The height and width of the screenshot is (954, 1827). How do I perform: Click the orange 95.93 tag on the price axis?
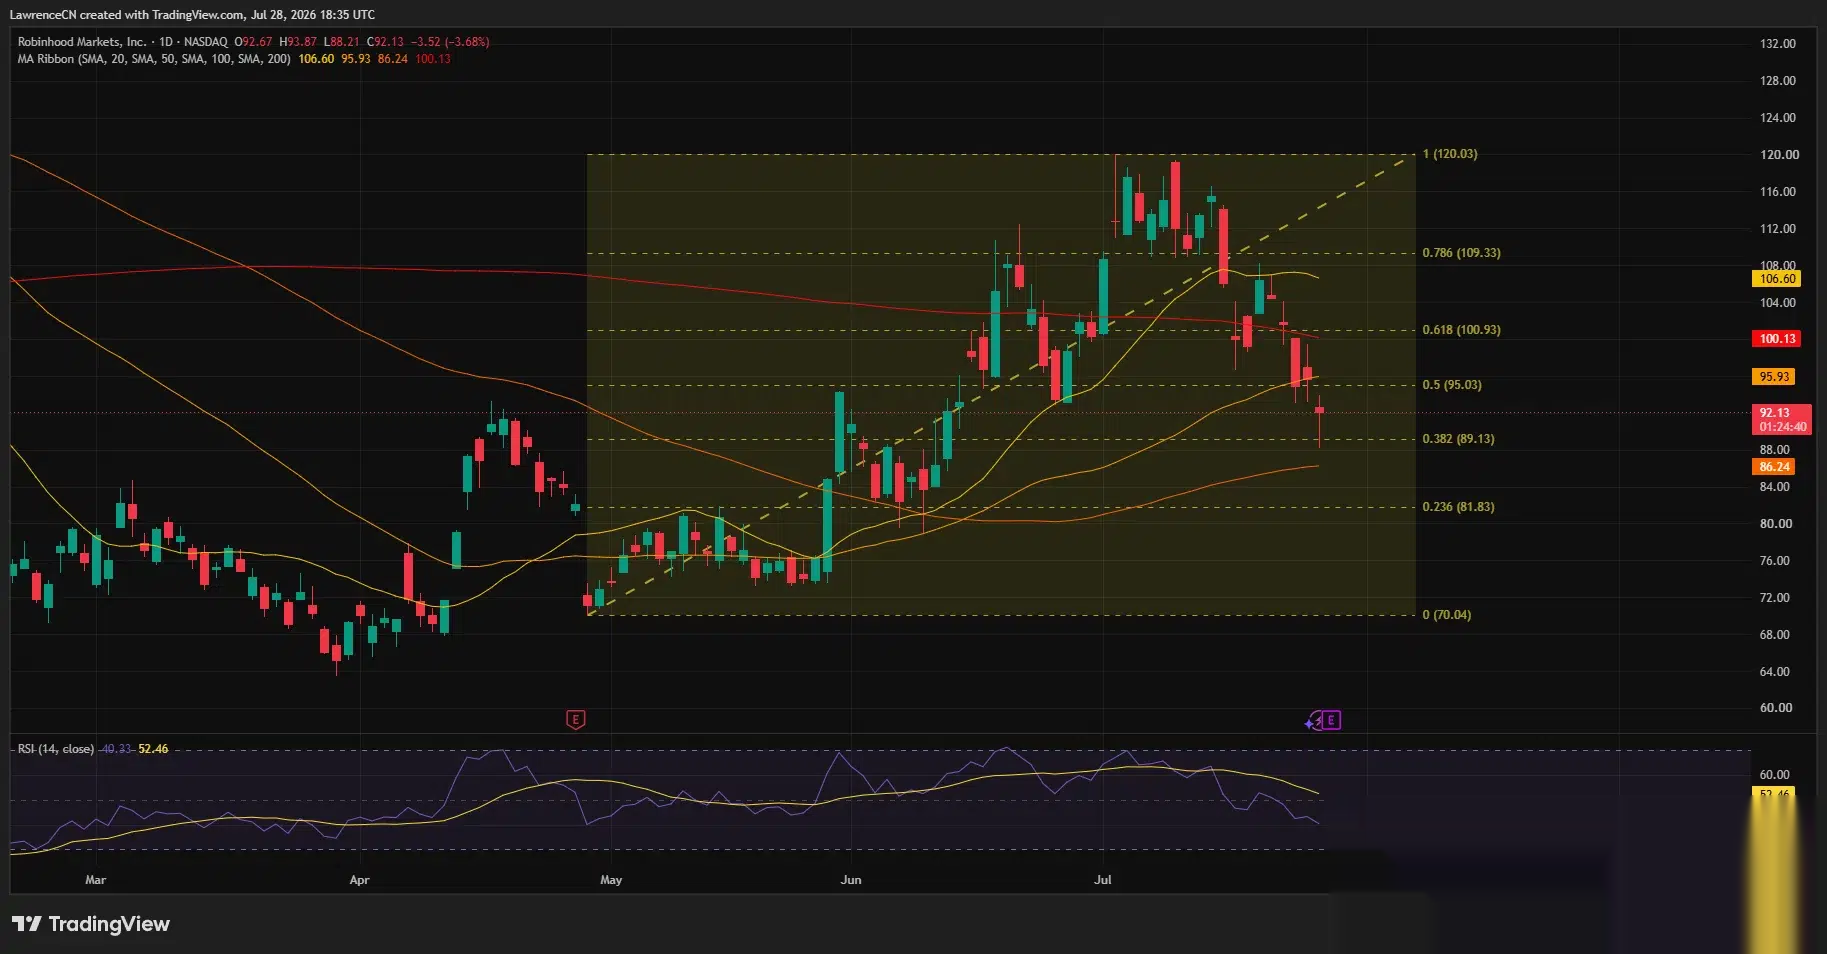[x=1774, y=377]
